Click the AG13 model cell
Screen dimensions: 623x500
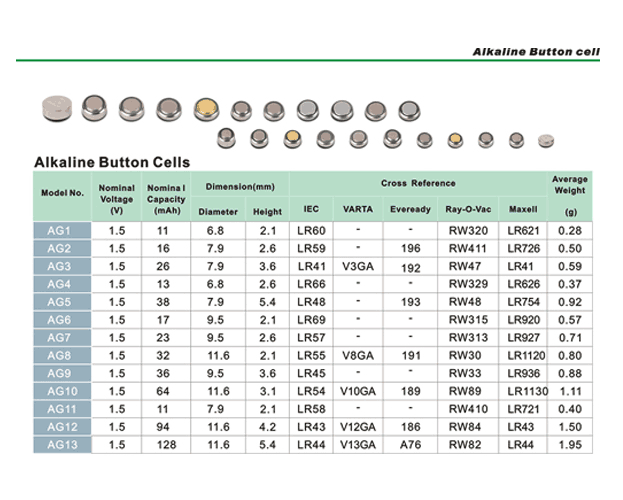pos(62,443)
